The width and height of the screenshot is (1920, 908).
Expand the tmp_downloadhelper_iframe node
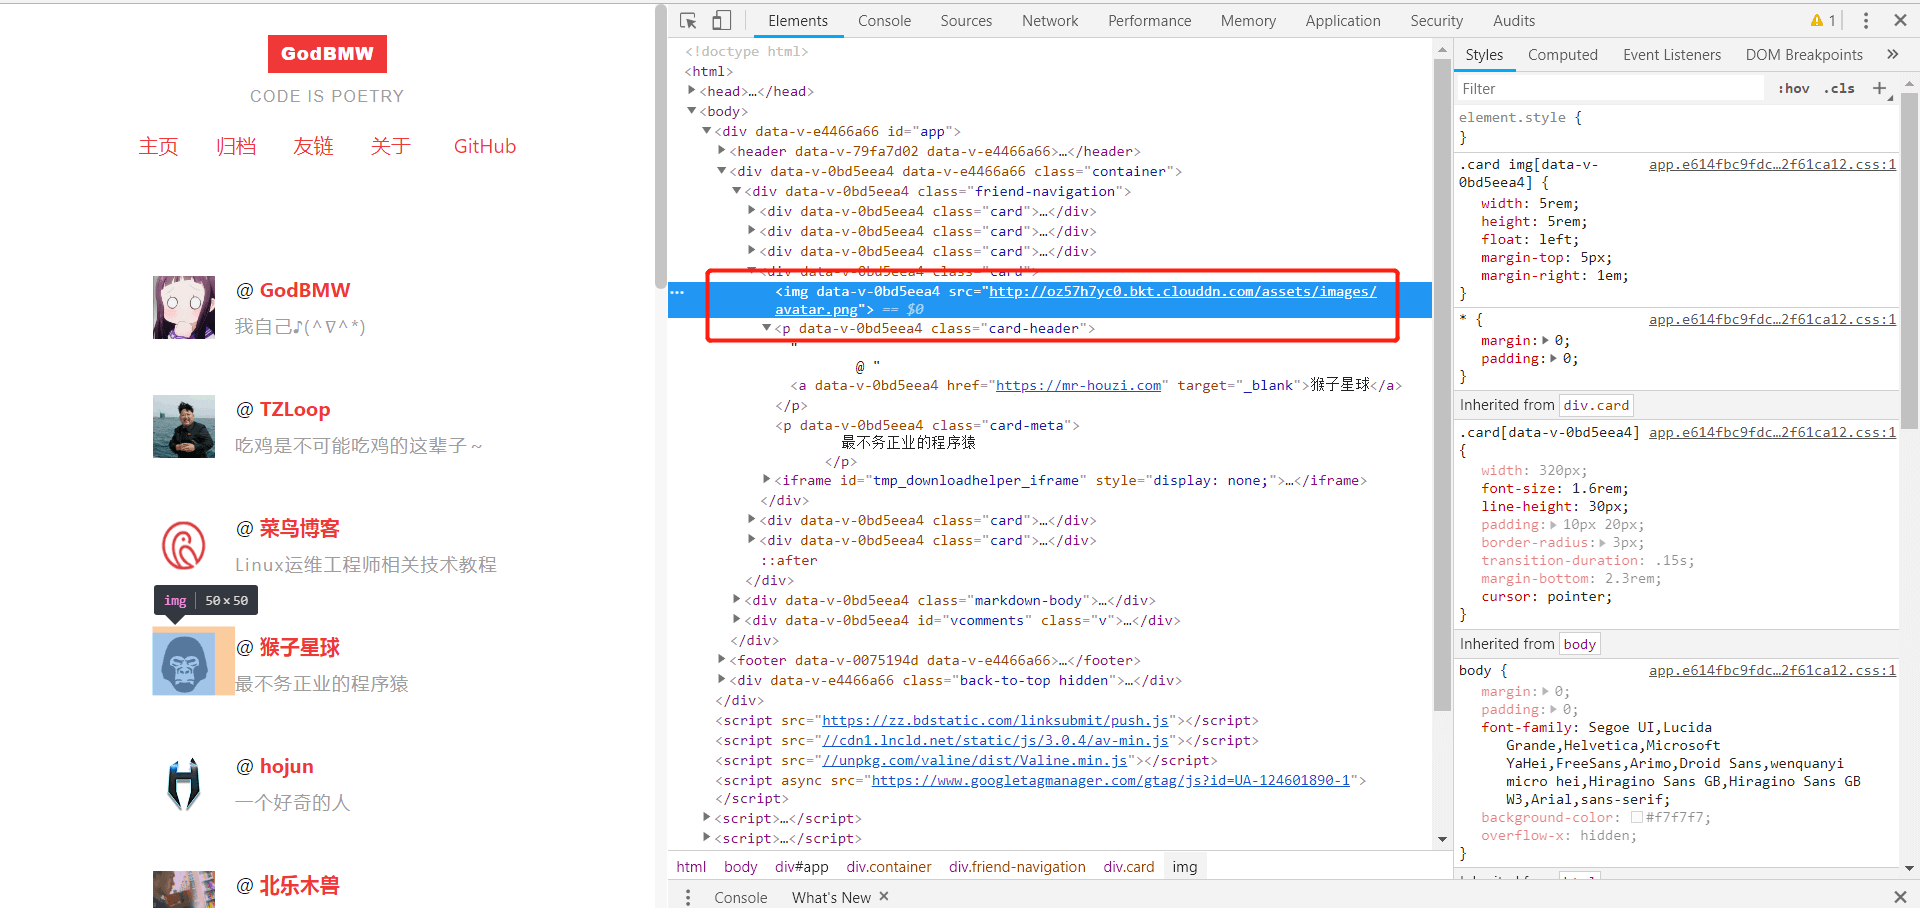[x=766, y=479]
